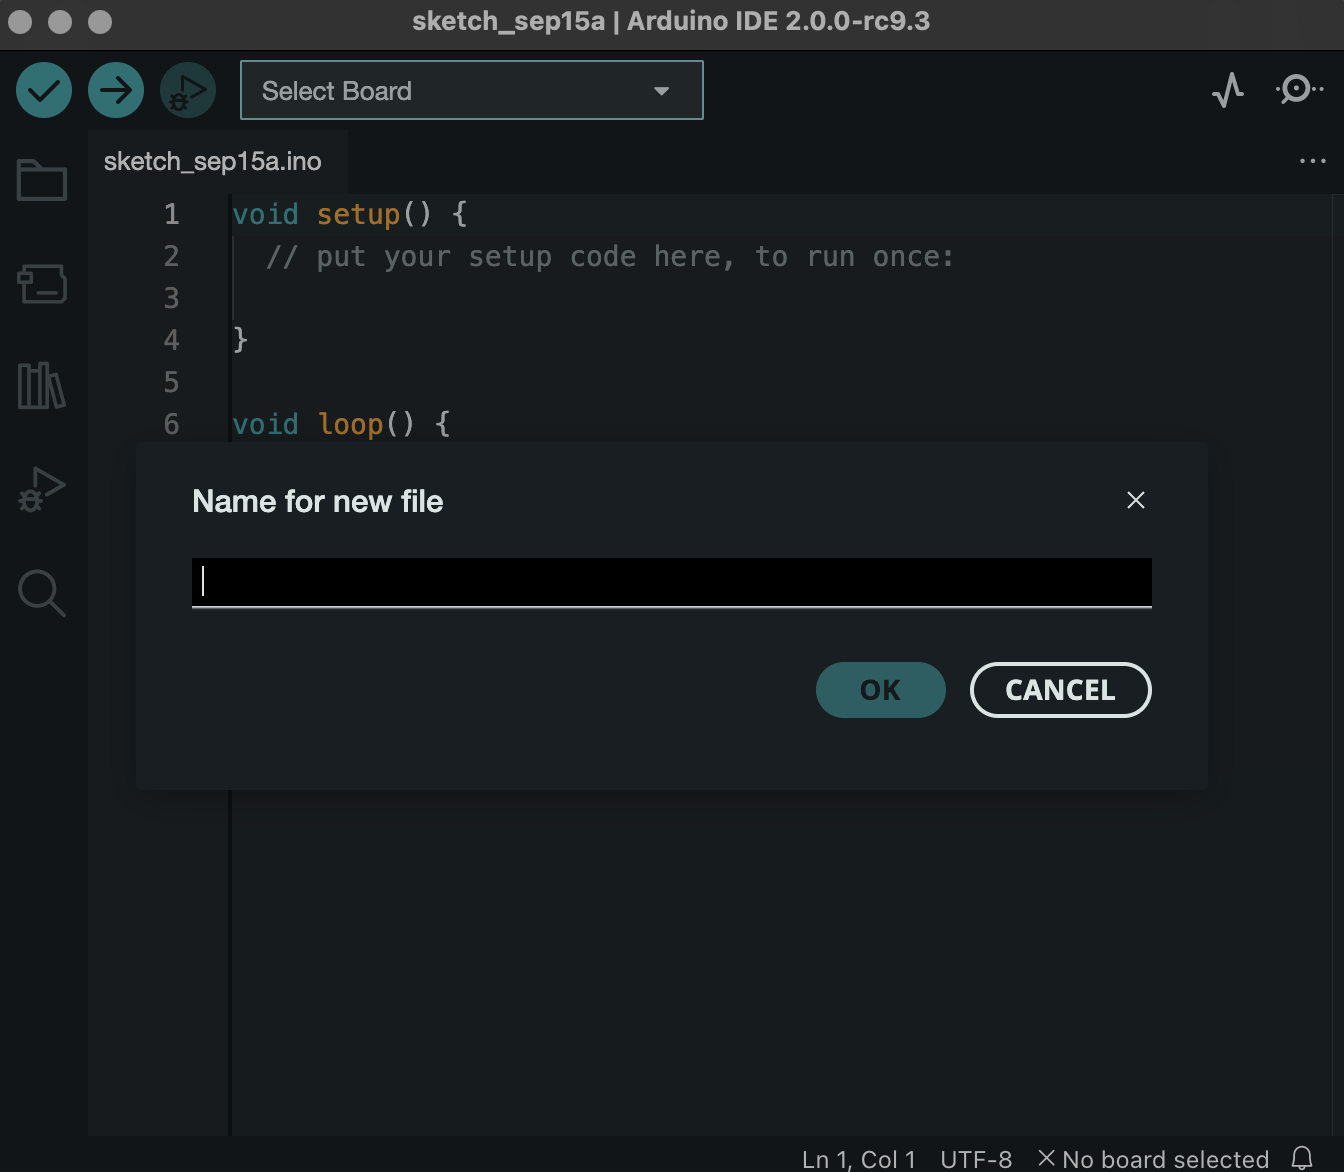Click the 'void setup() {' code line
Image resolution: width=1344 pixels, height=1172 pixels.
pyautogui.click(x=350, y=214)
